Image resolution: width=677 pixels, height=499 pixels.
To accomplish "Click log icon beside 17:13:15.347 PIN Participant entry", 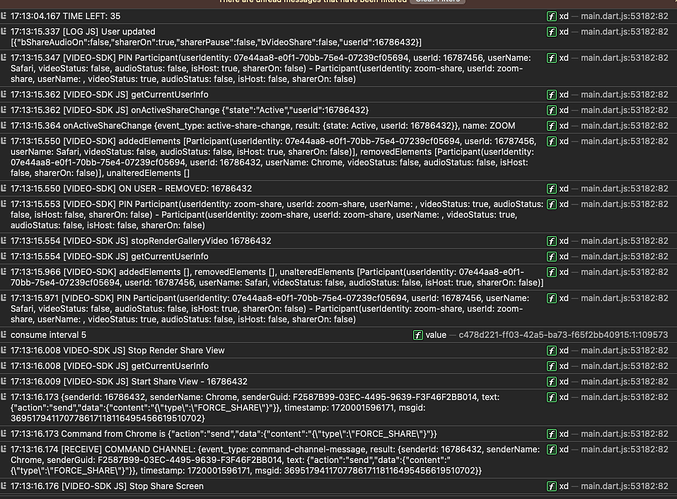I will click(x=3, y=58).
